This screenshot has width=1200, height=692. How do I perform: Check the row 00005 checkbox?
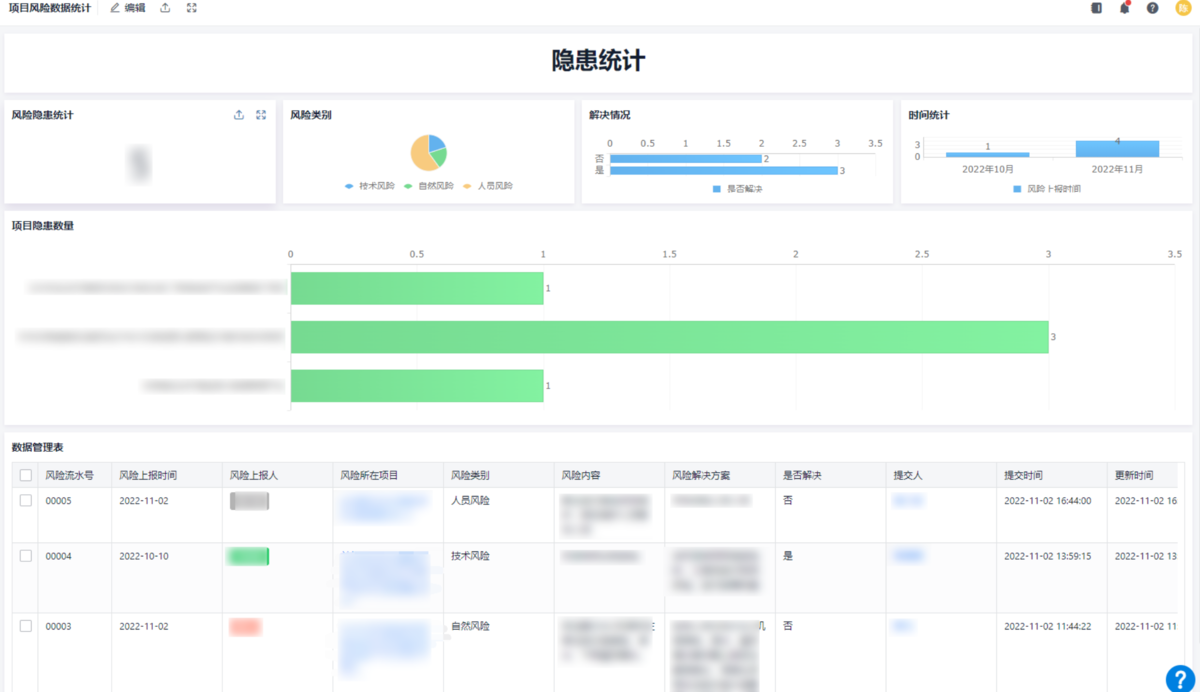pos(26,501)
